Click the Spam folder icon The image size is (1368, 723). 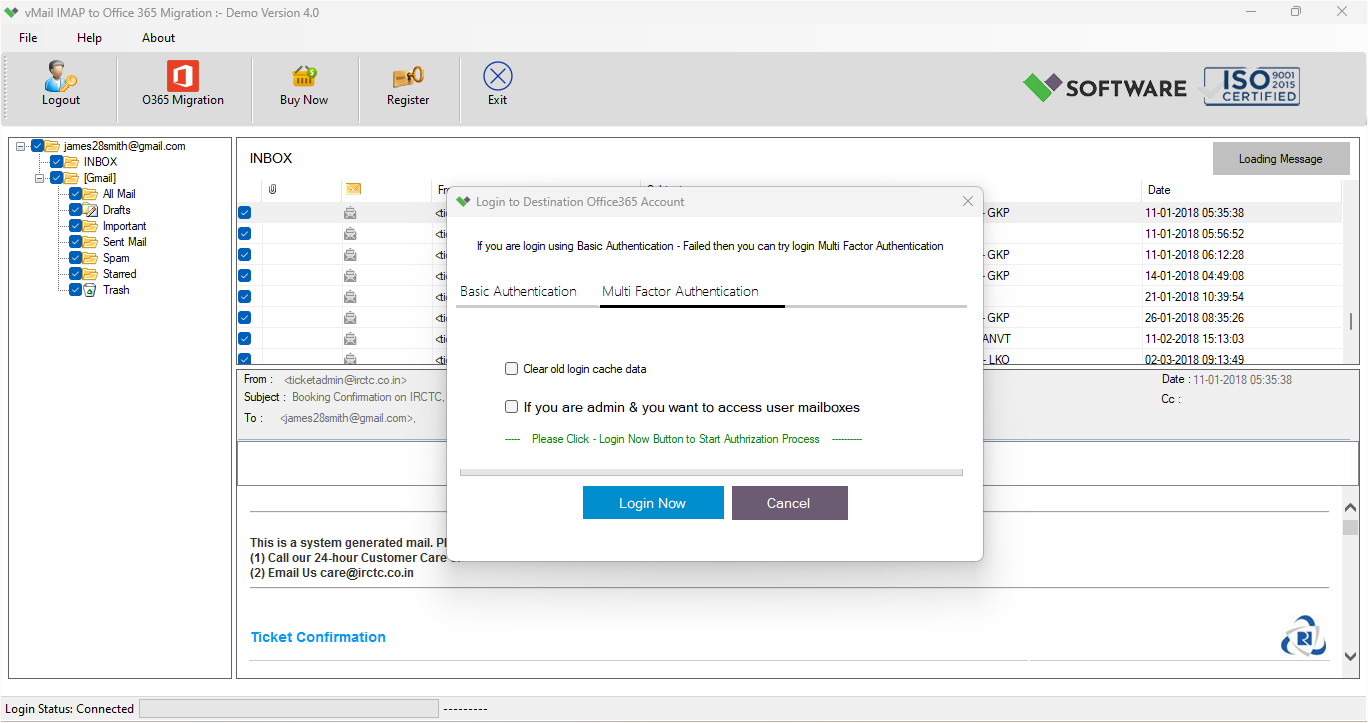pos(91,258)
